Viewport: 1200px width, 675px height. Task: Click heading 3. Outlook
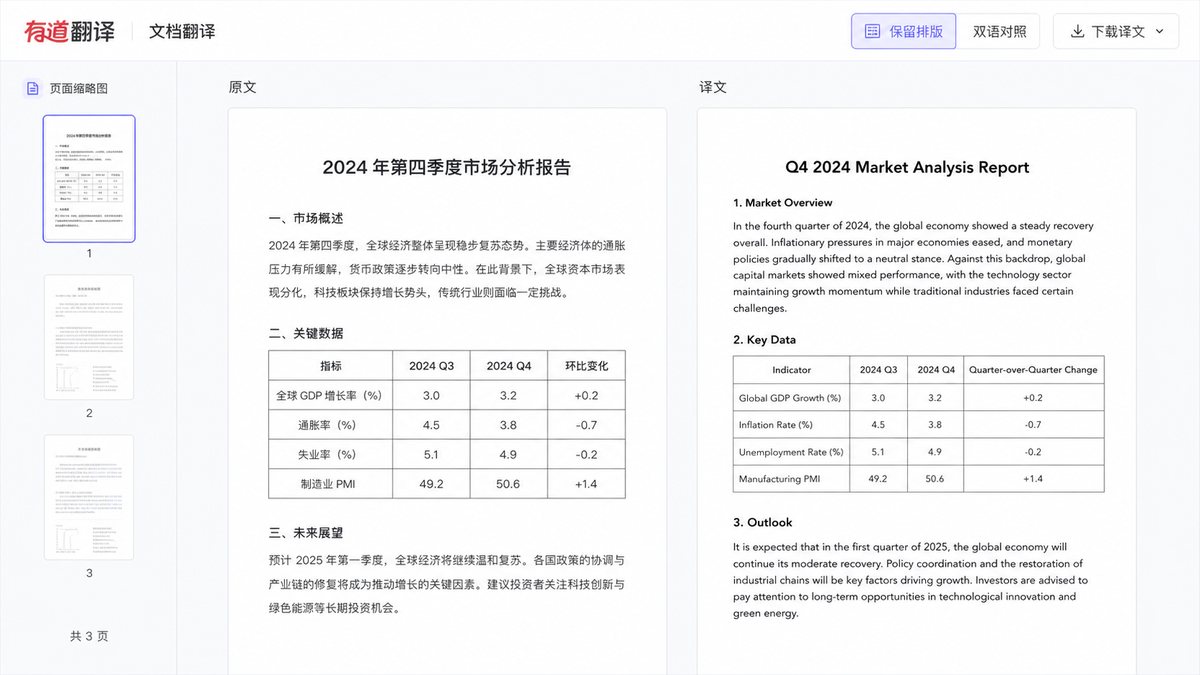[x=763, y=522]
